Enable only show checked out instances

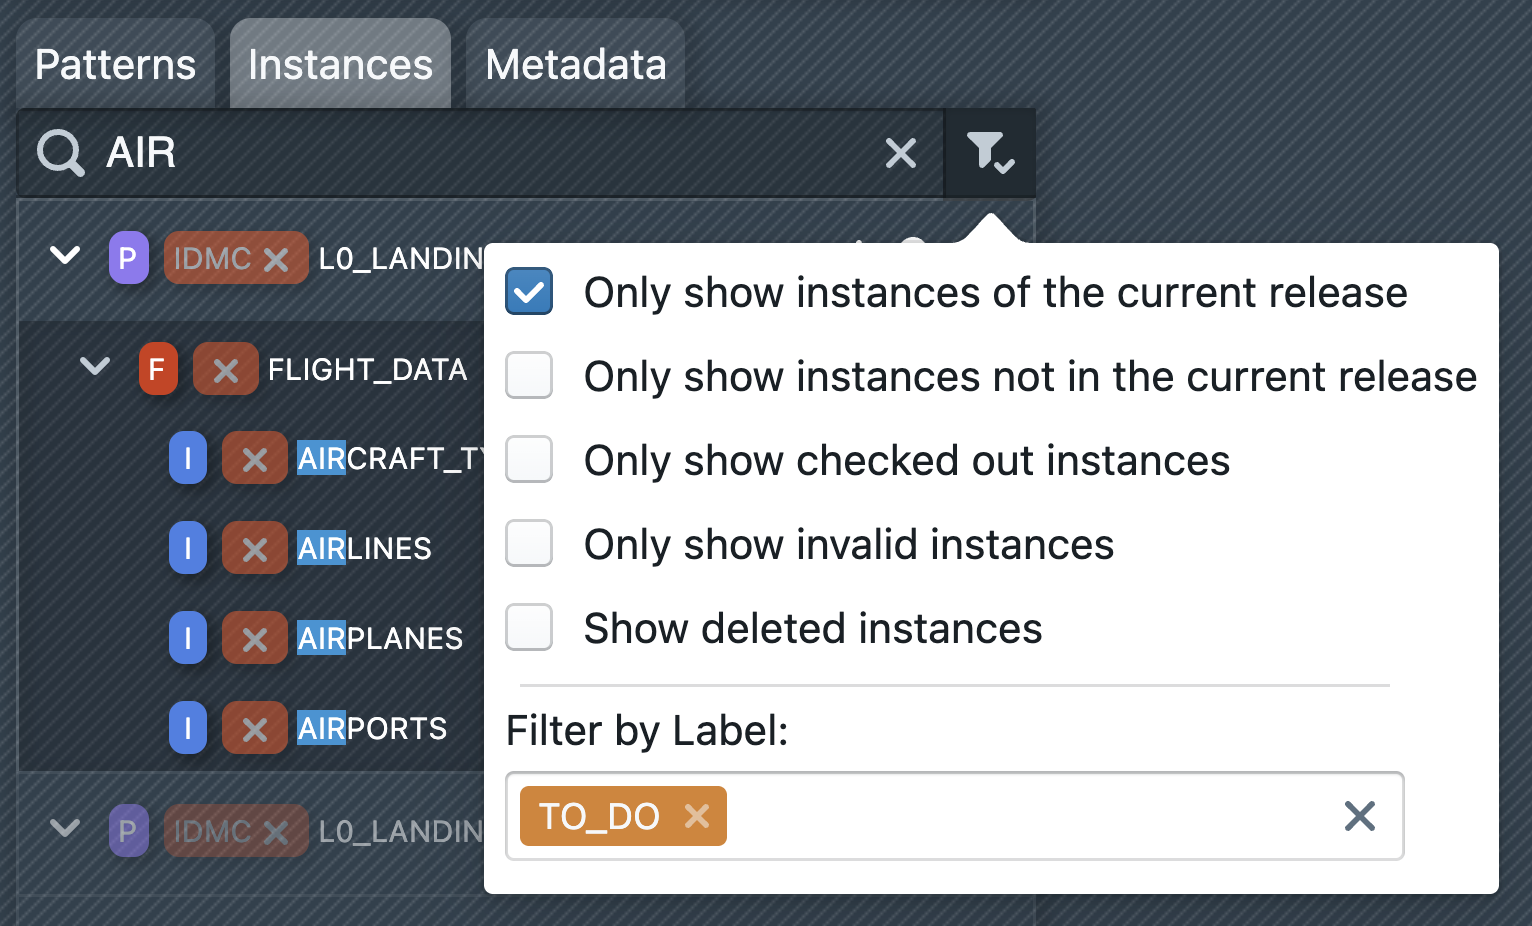pos(529,460)
